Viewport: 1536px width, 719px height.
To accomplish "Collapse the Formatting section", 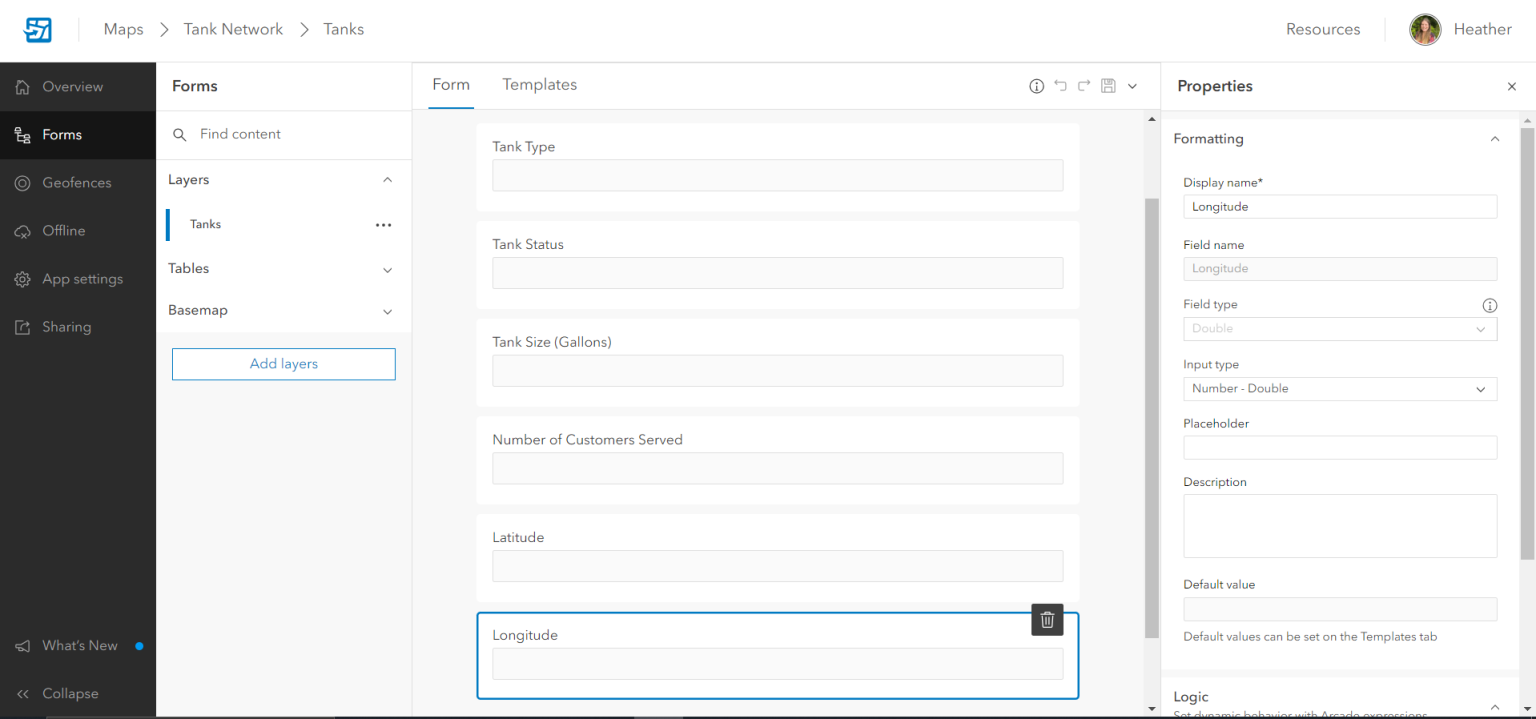I will [x=1494, y=138].
